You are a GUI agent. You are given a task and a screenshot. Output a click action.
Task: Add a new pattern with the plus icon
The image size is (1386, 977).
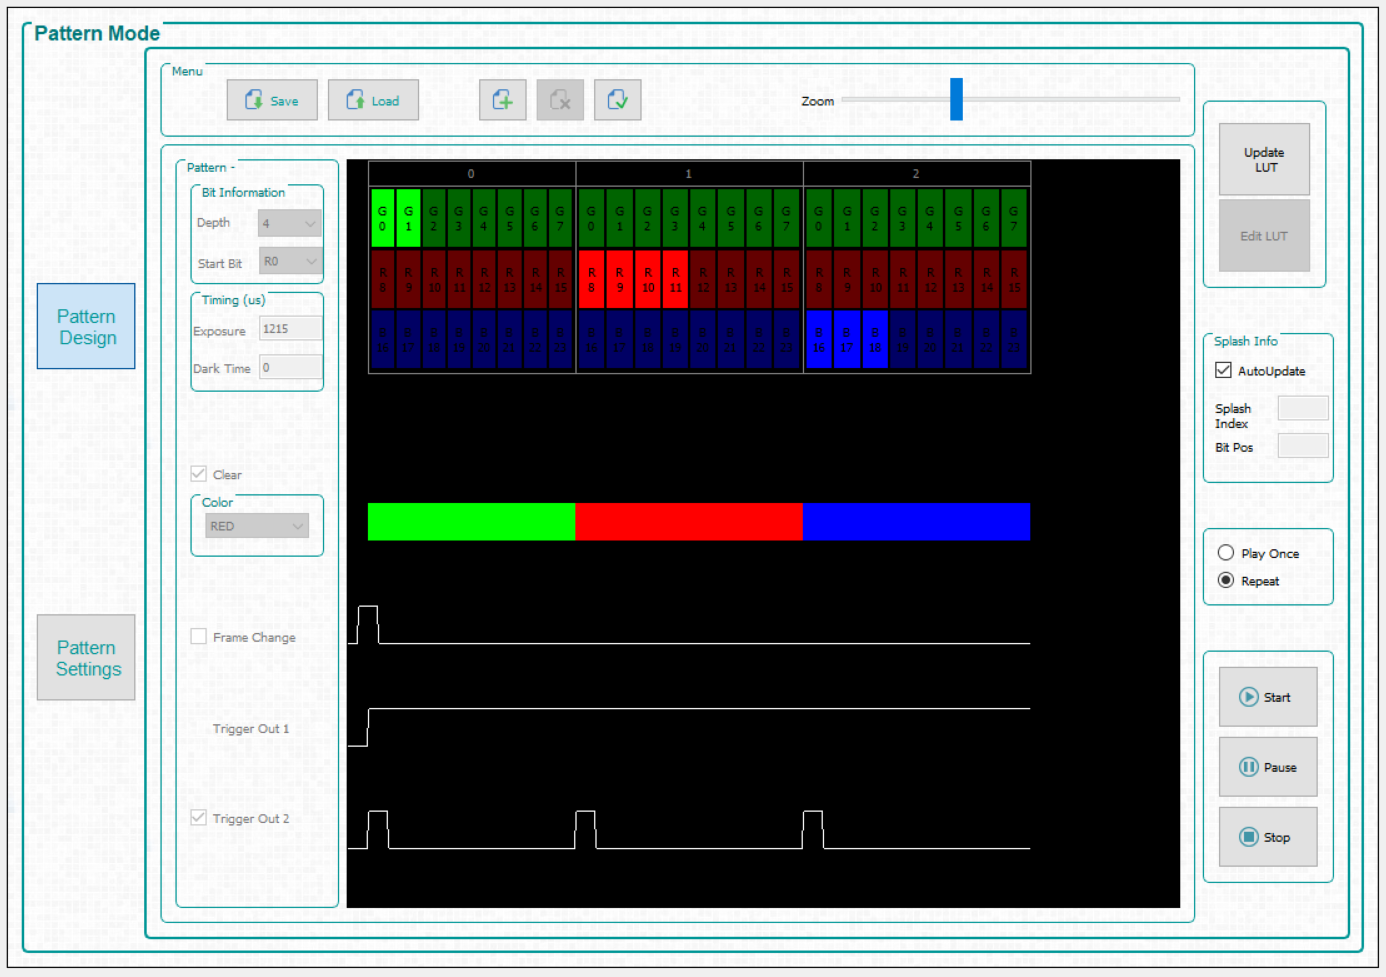point(502,100)
